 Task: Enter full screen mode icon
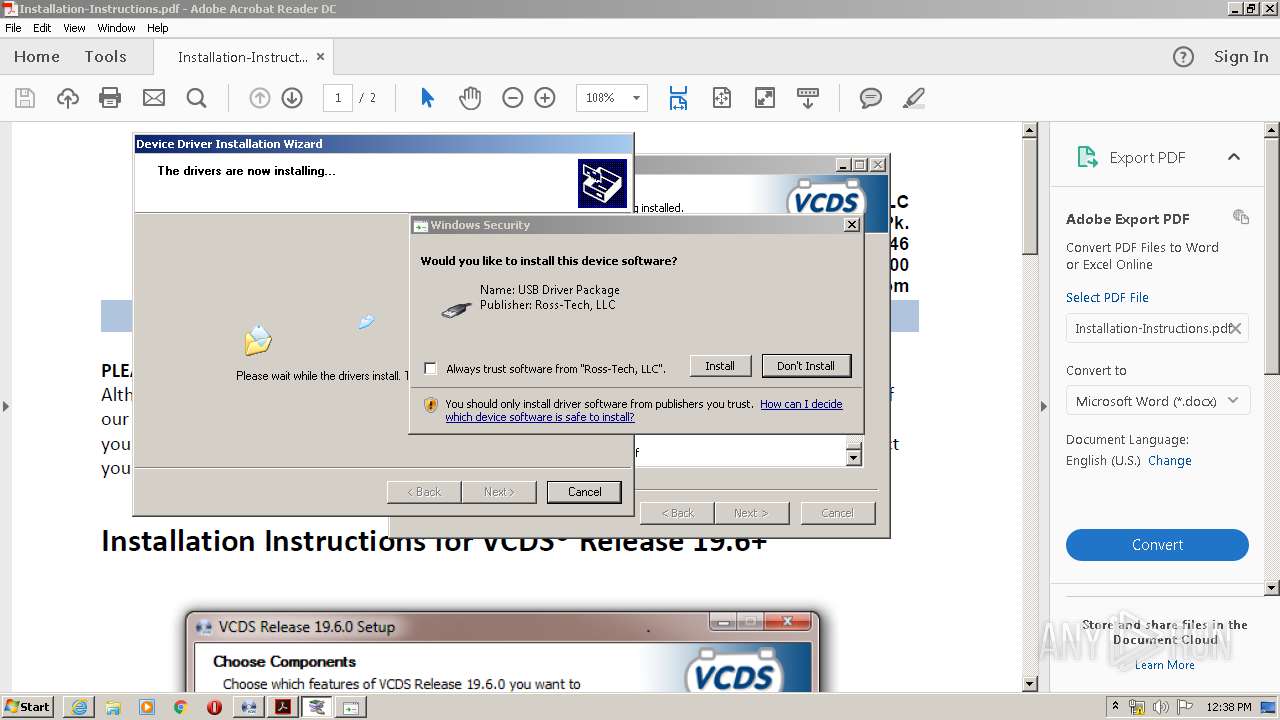point(764,98)
